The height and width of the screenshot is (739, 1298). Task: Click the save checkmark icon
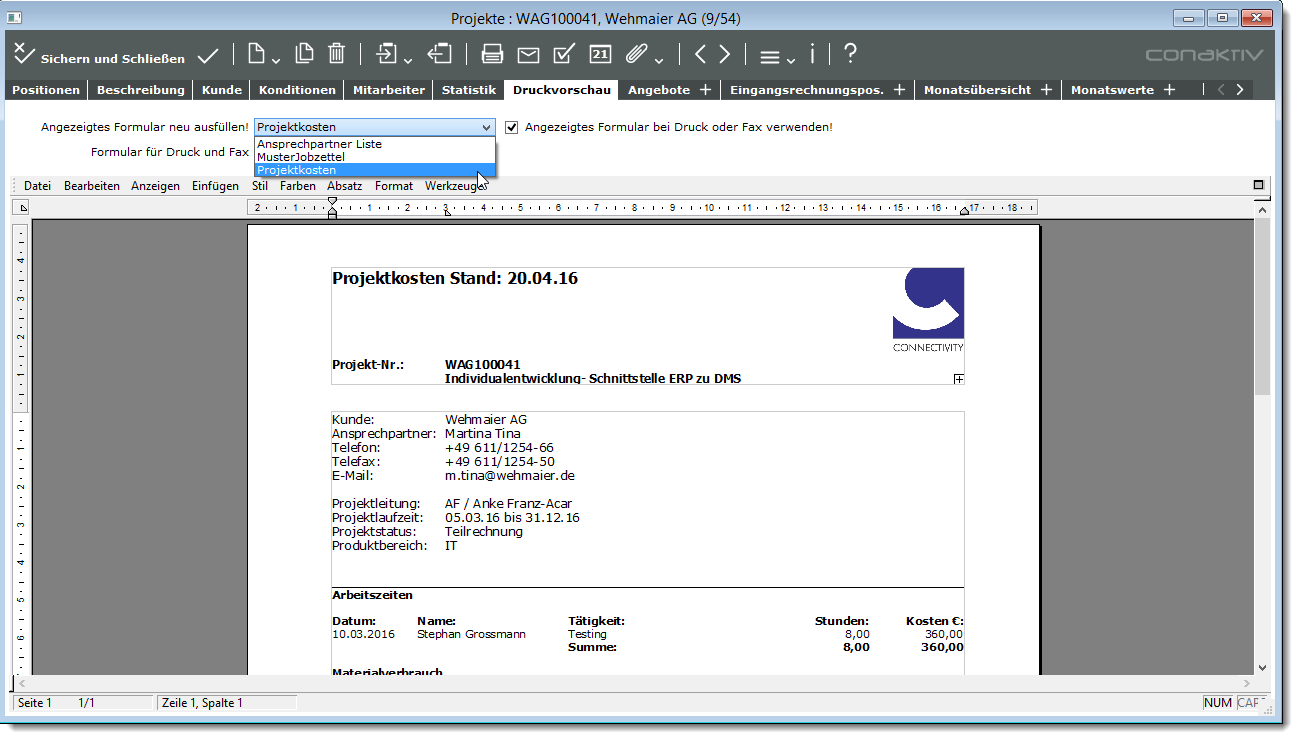point(208,55)
